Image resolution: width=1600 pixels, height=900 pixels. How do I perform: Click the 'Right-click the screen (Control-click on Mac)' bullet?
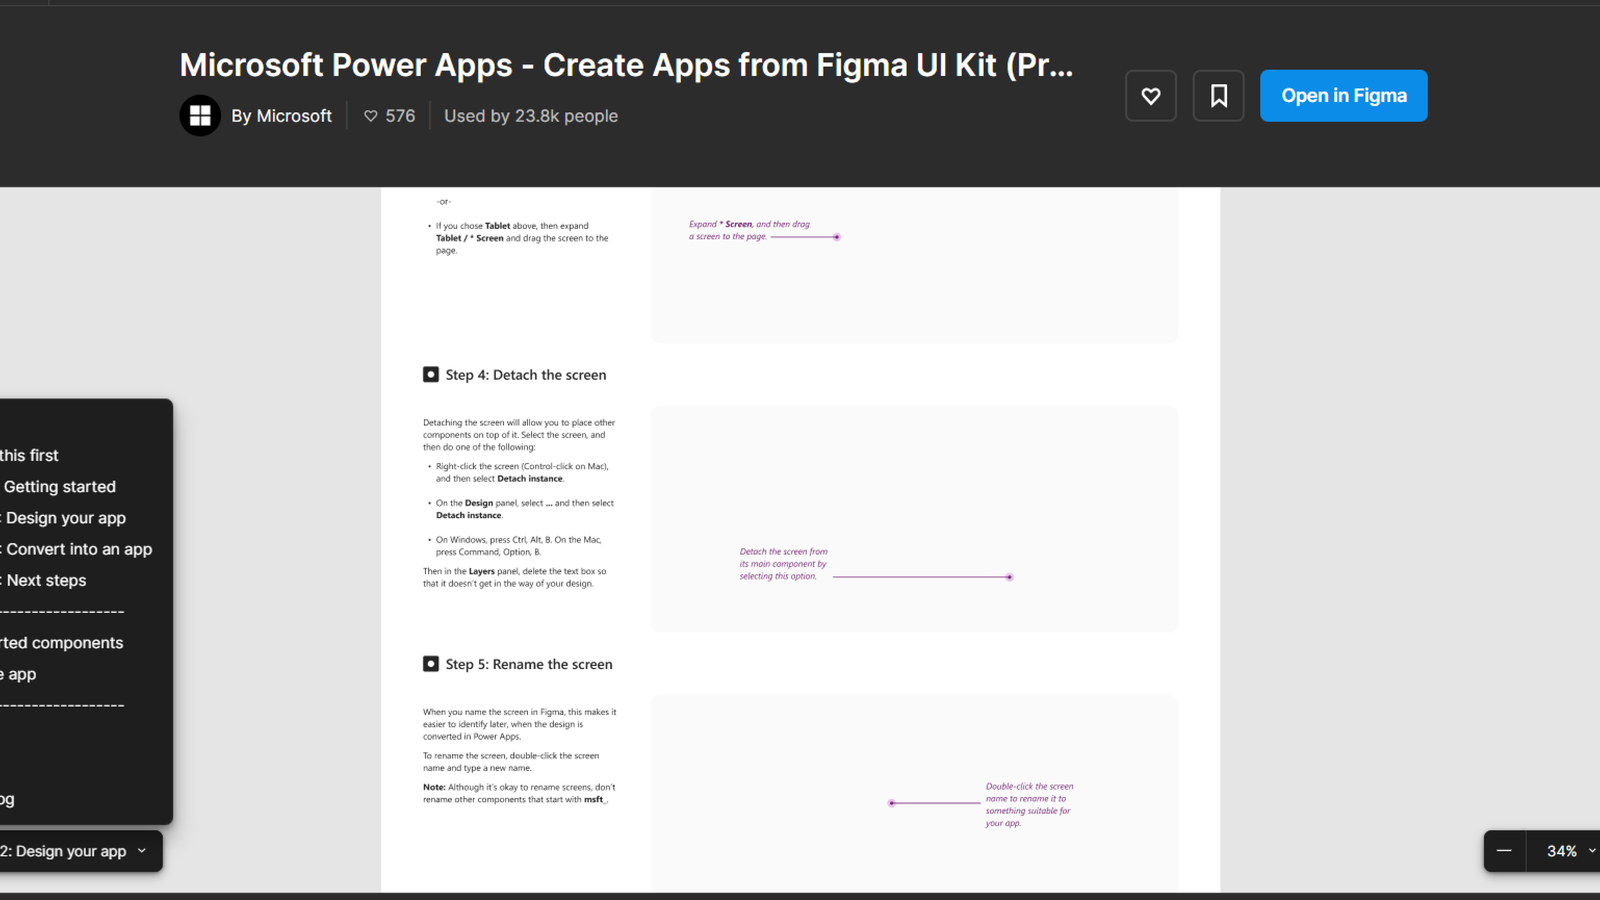pos(522,472)
